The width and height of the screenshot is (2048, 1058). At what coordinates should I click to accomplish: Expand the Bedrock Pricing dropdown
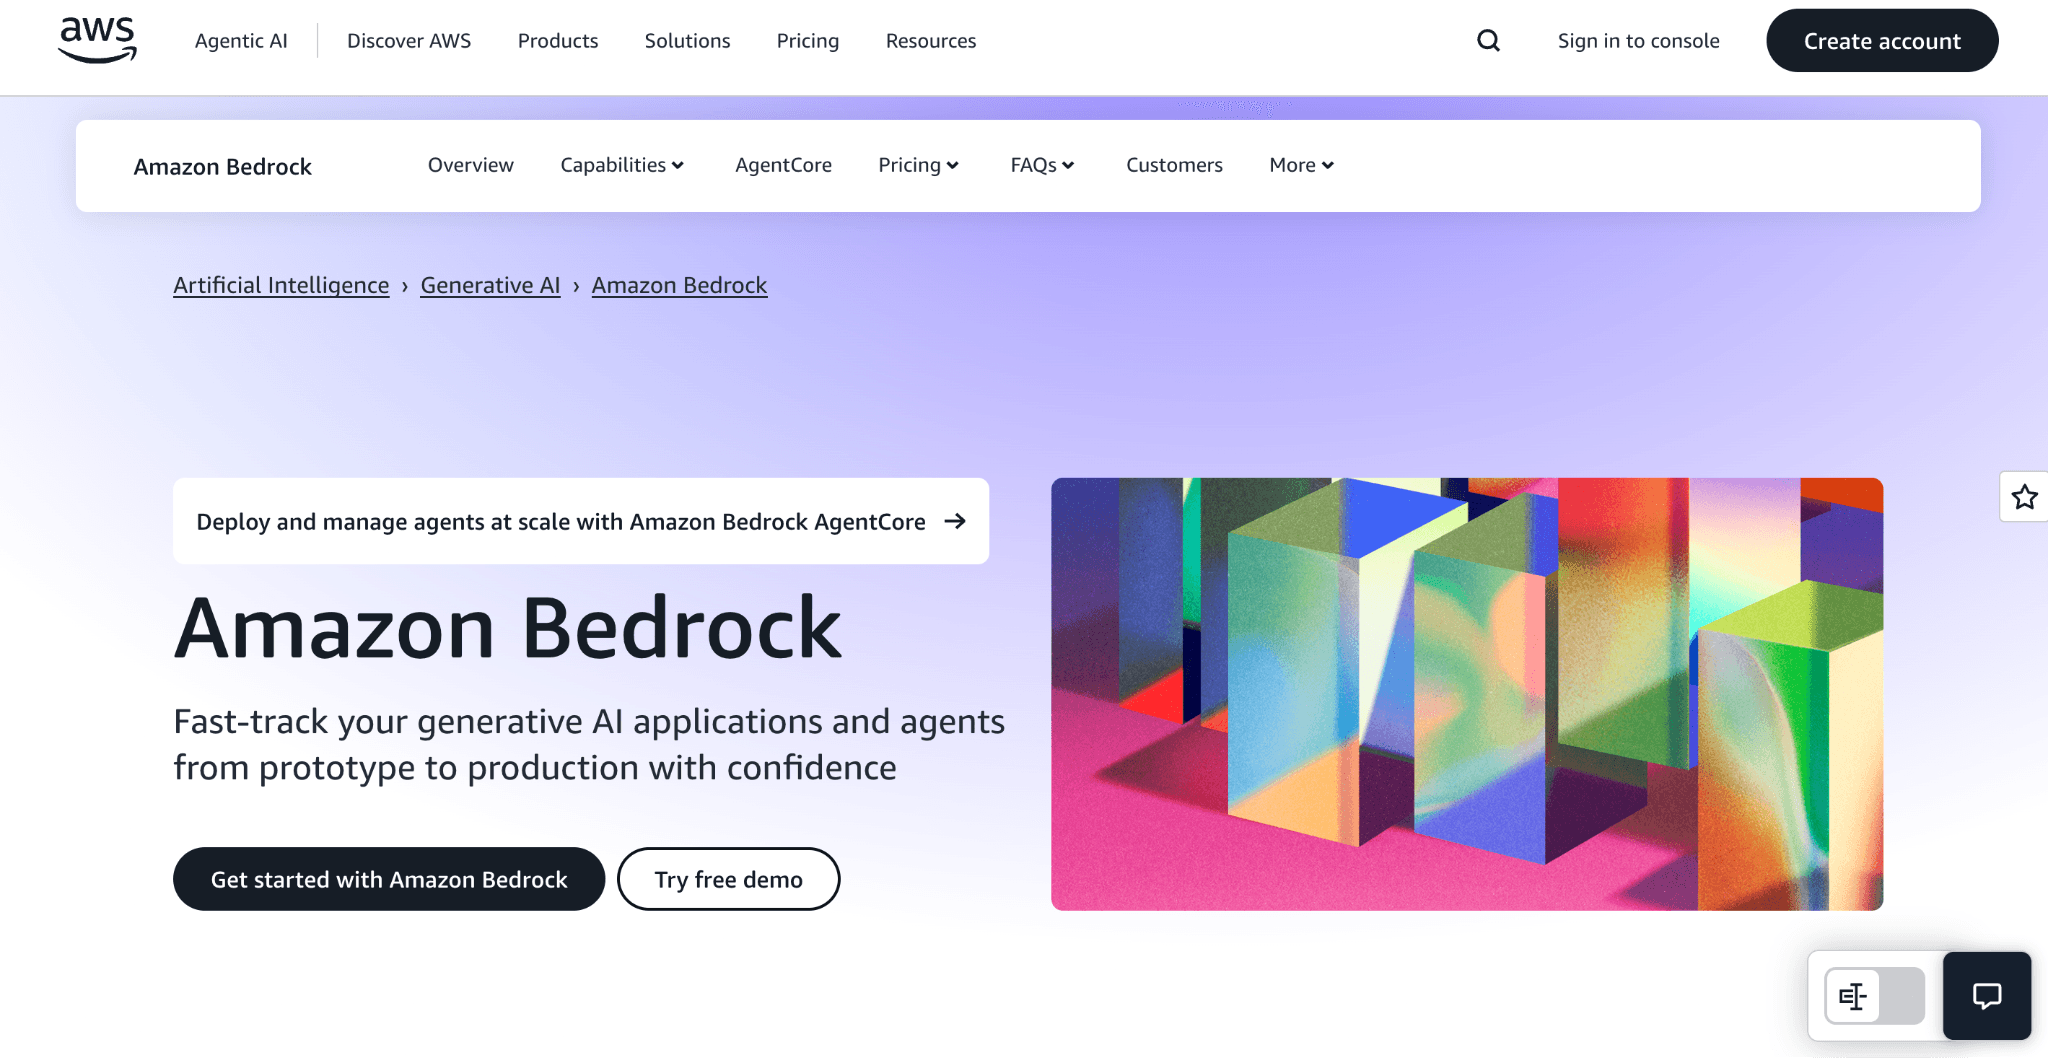[x=918, y=165]
